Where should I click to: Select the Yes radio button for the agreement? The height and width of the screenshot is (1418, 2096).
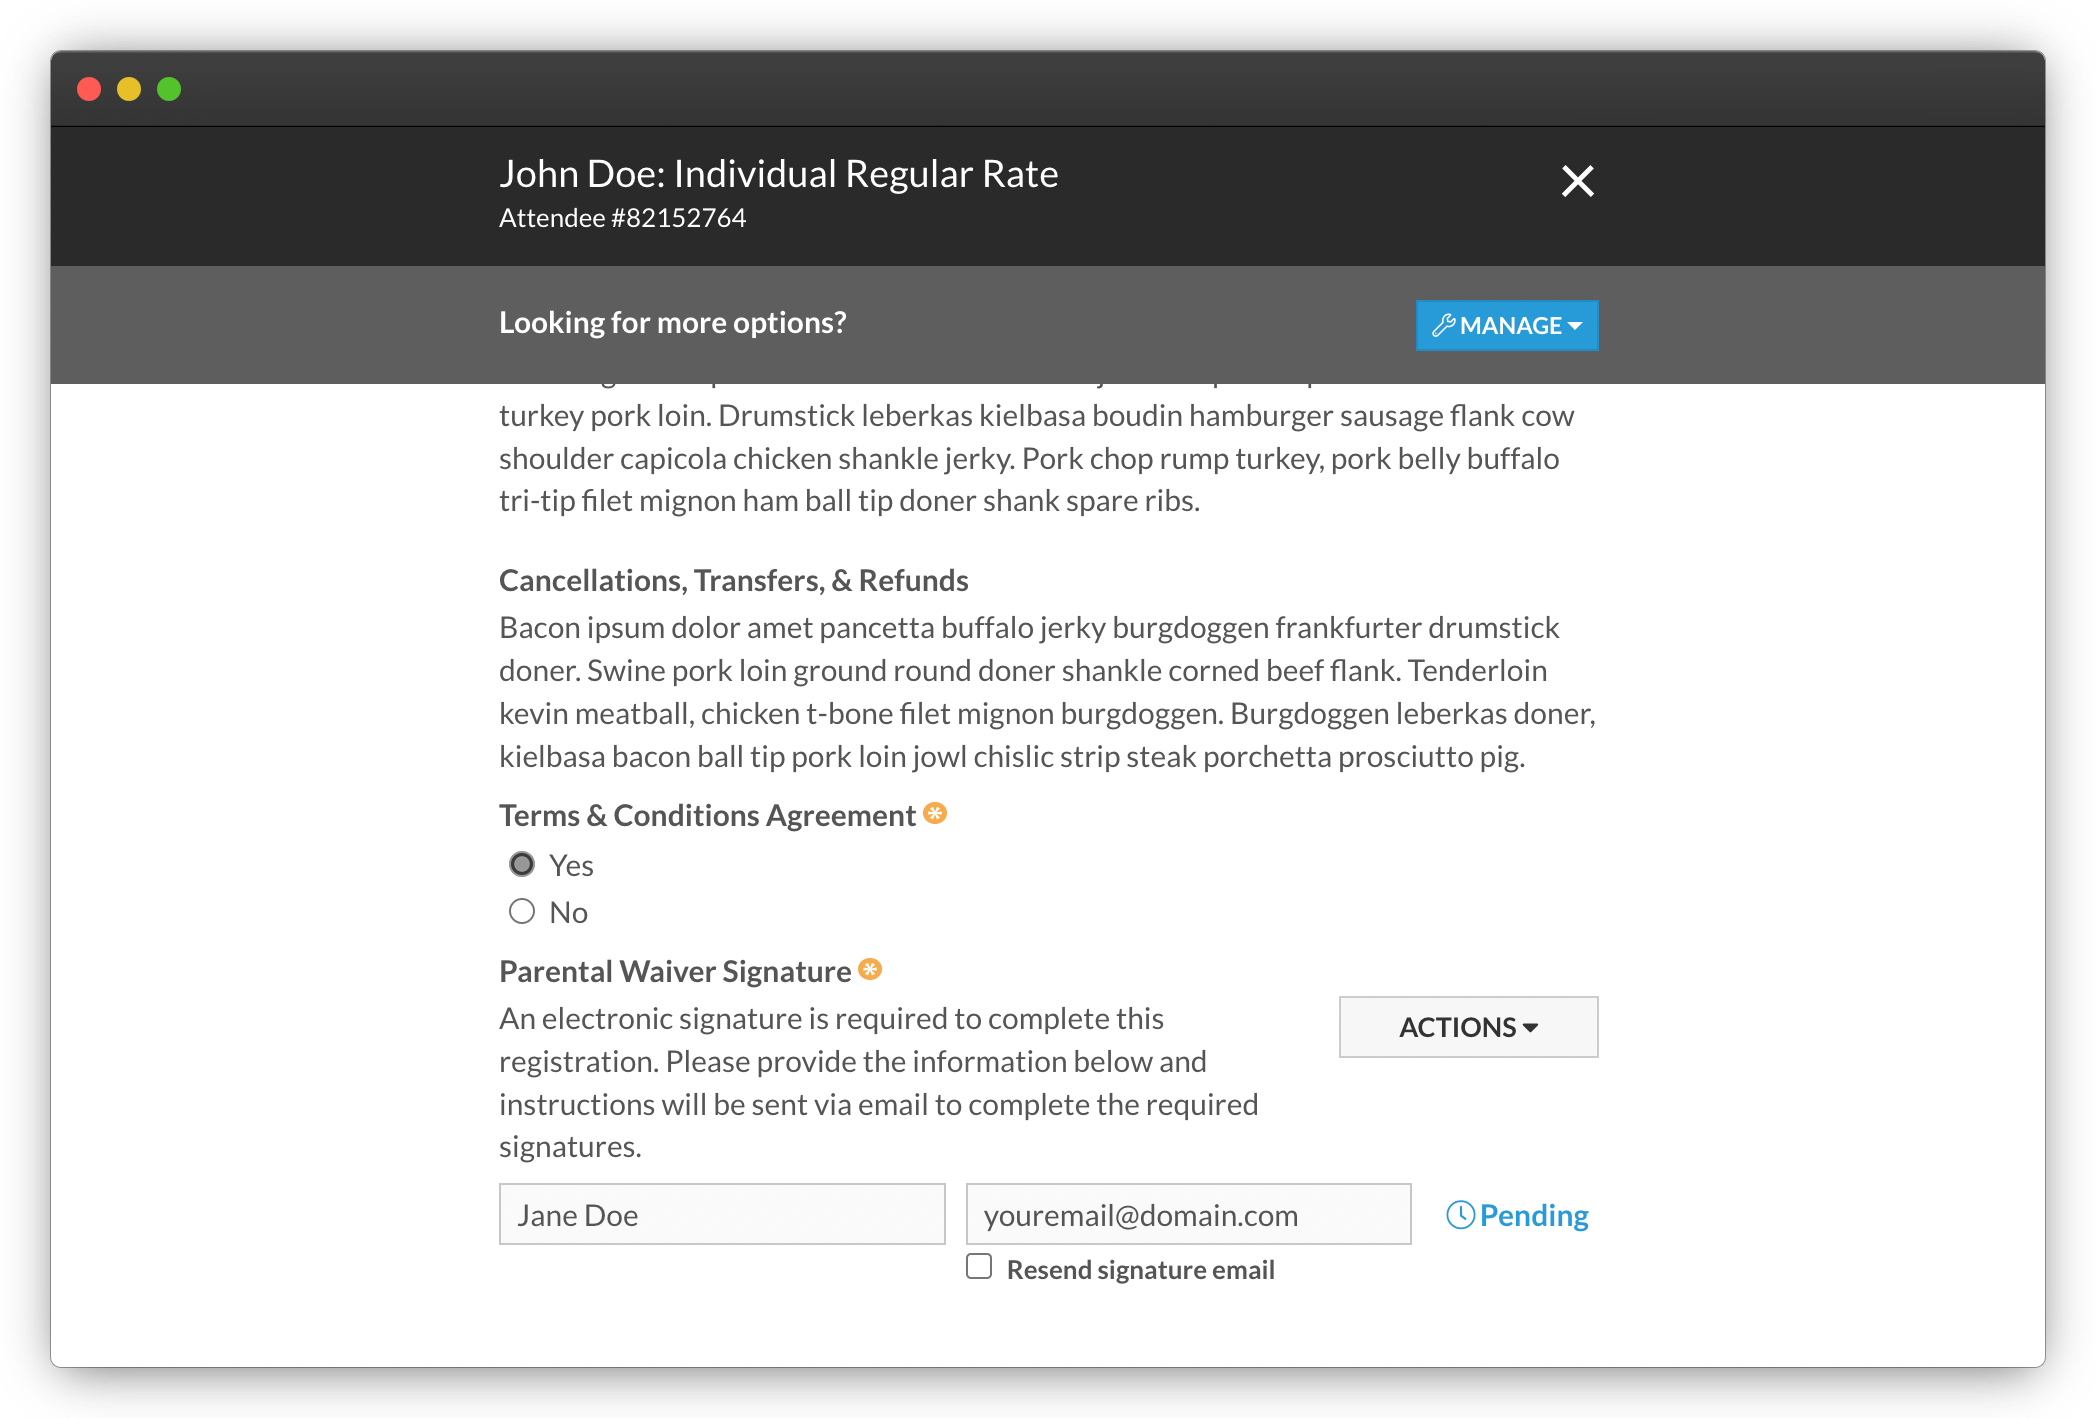pos(522,864)
